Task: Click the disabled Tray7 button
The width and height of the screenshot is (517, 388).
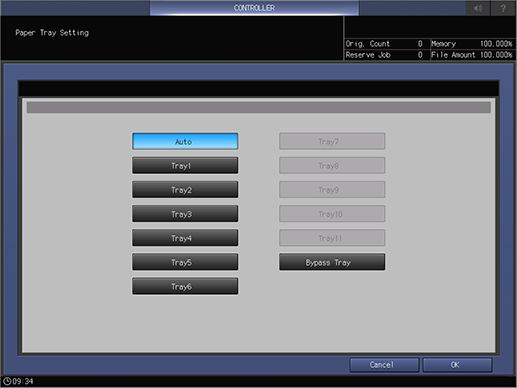Action: click(332, 141)
